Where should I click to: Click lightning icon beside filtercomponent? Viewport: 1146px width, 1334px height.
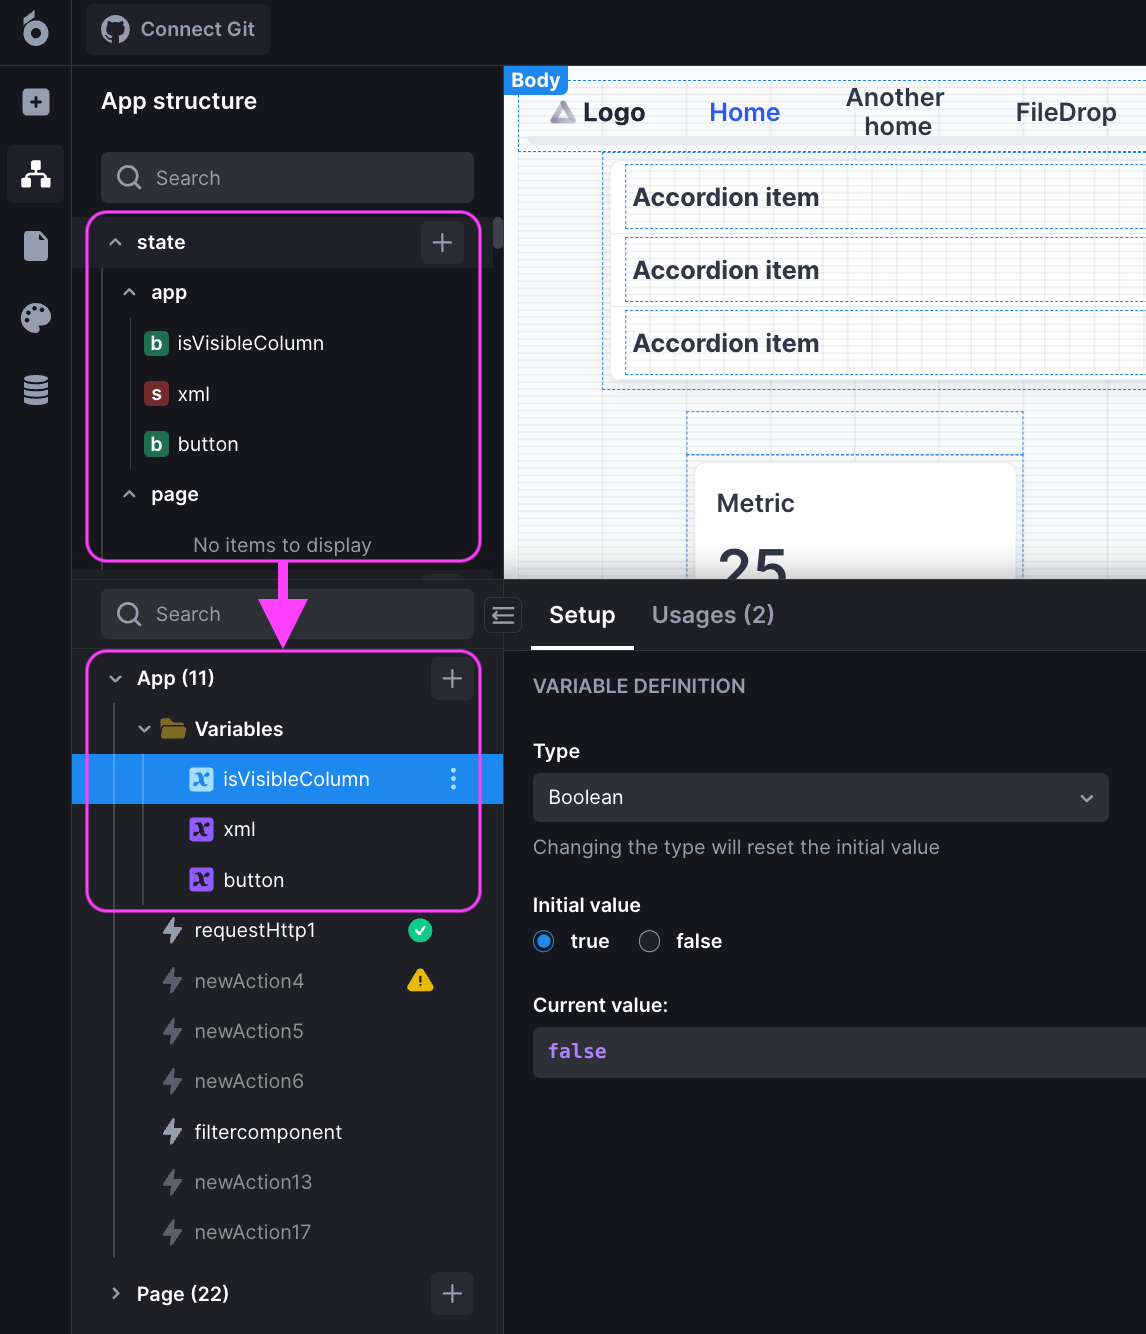pyautogui.click(x=172, y=1132)
